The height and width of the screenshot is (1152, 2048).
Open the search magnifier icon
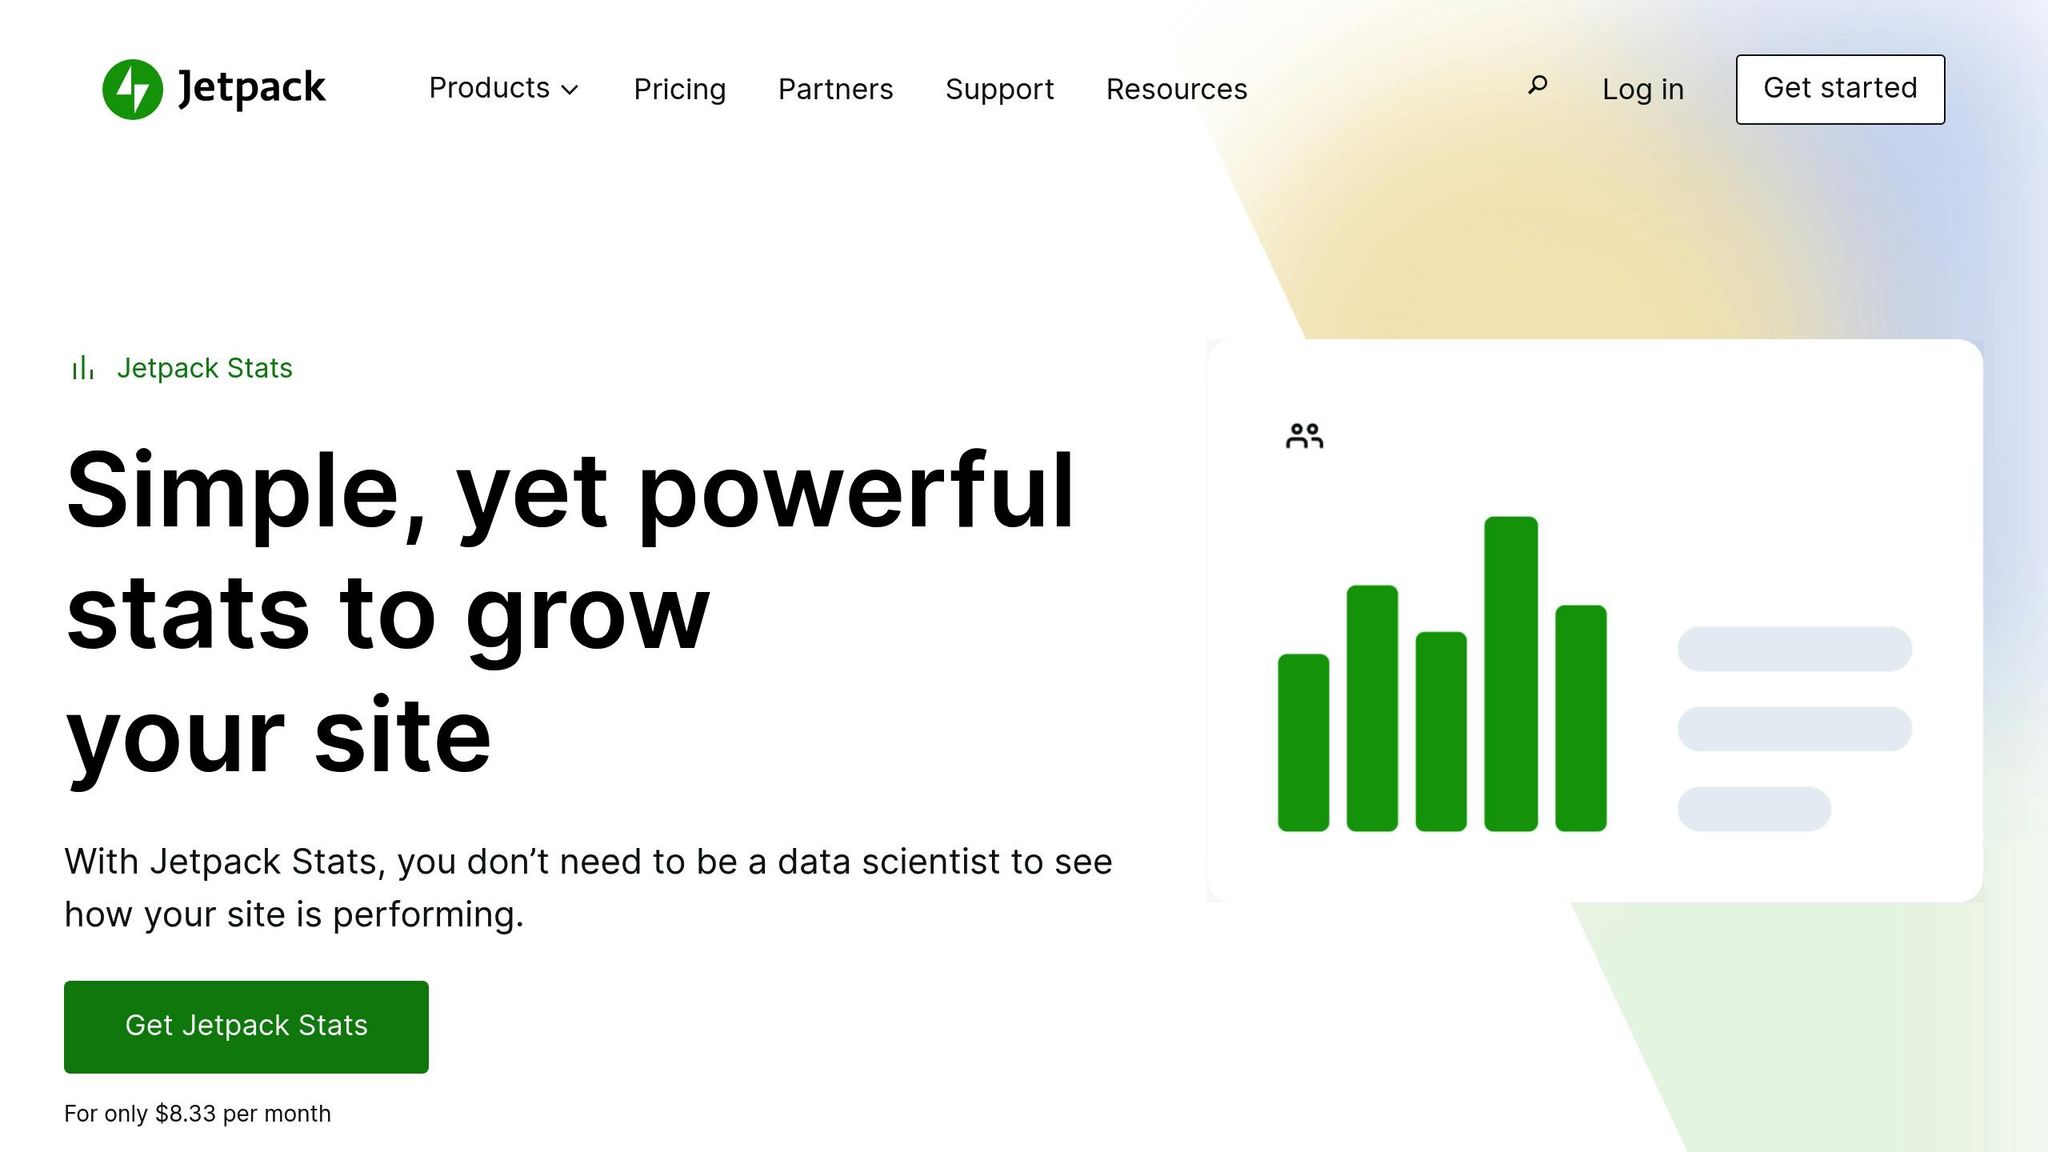point(1538,86)
